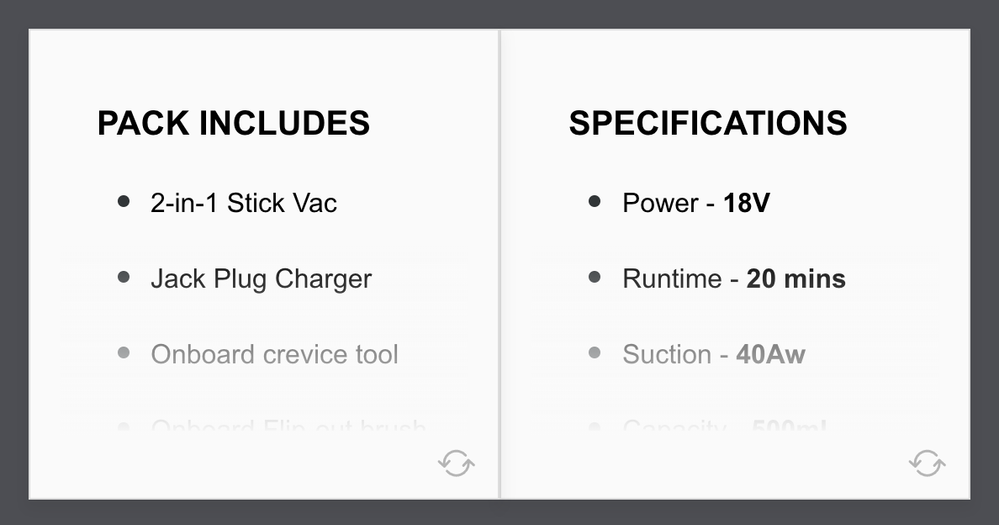Click the flip icon on Pack Includes card
This screenshot has width=999, height=525.
click(x=456, y=463)
